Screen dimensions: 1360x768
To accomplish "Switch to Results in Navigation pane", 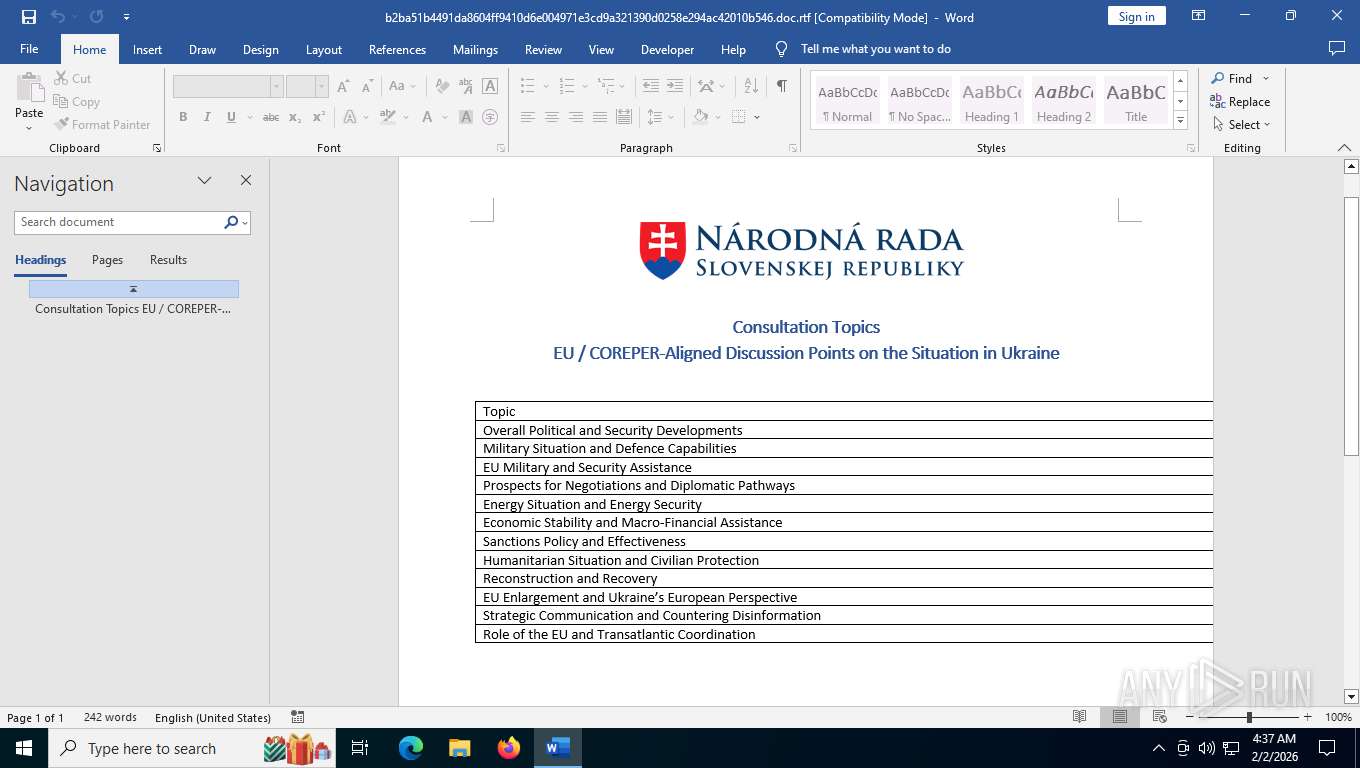I will (x=168, y=260).
